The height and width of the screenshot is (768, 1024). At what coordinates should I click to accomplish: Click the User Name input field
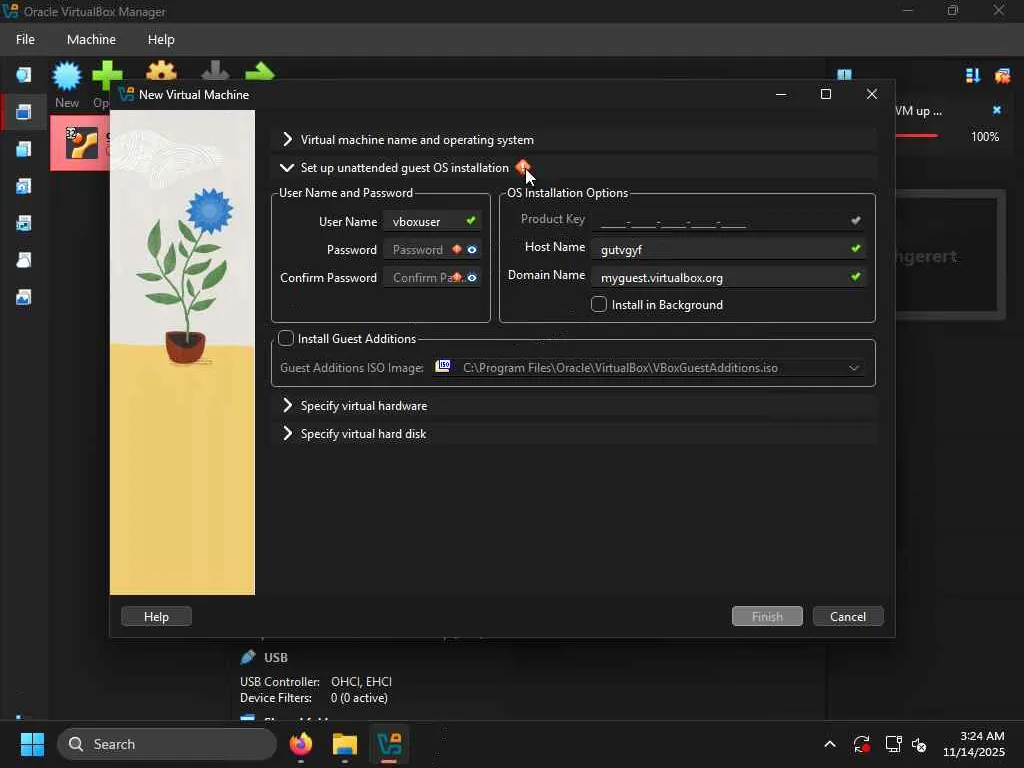click(432, 221)
